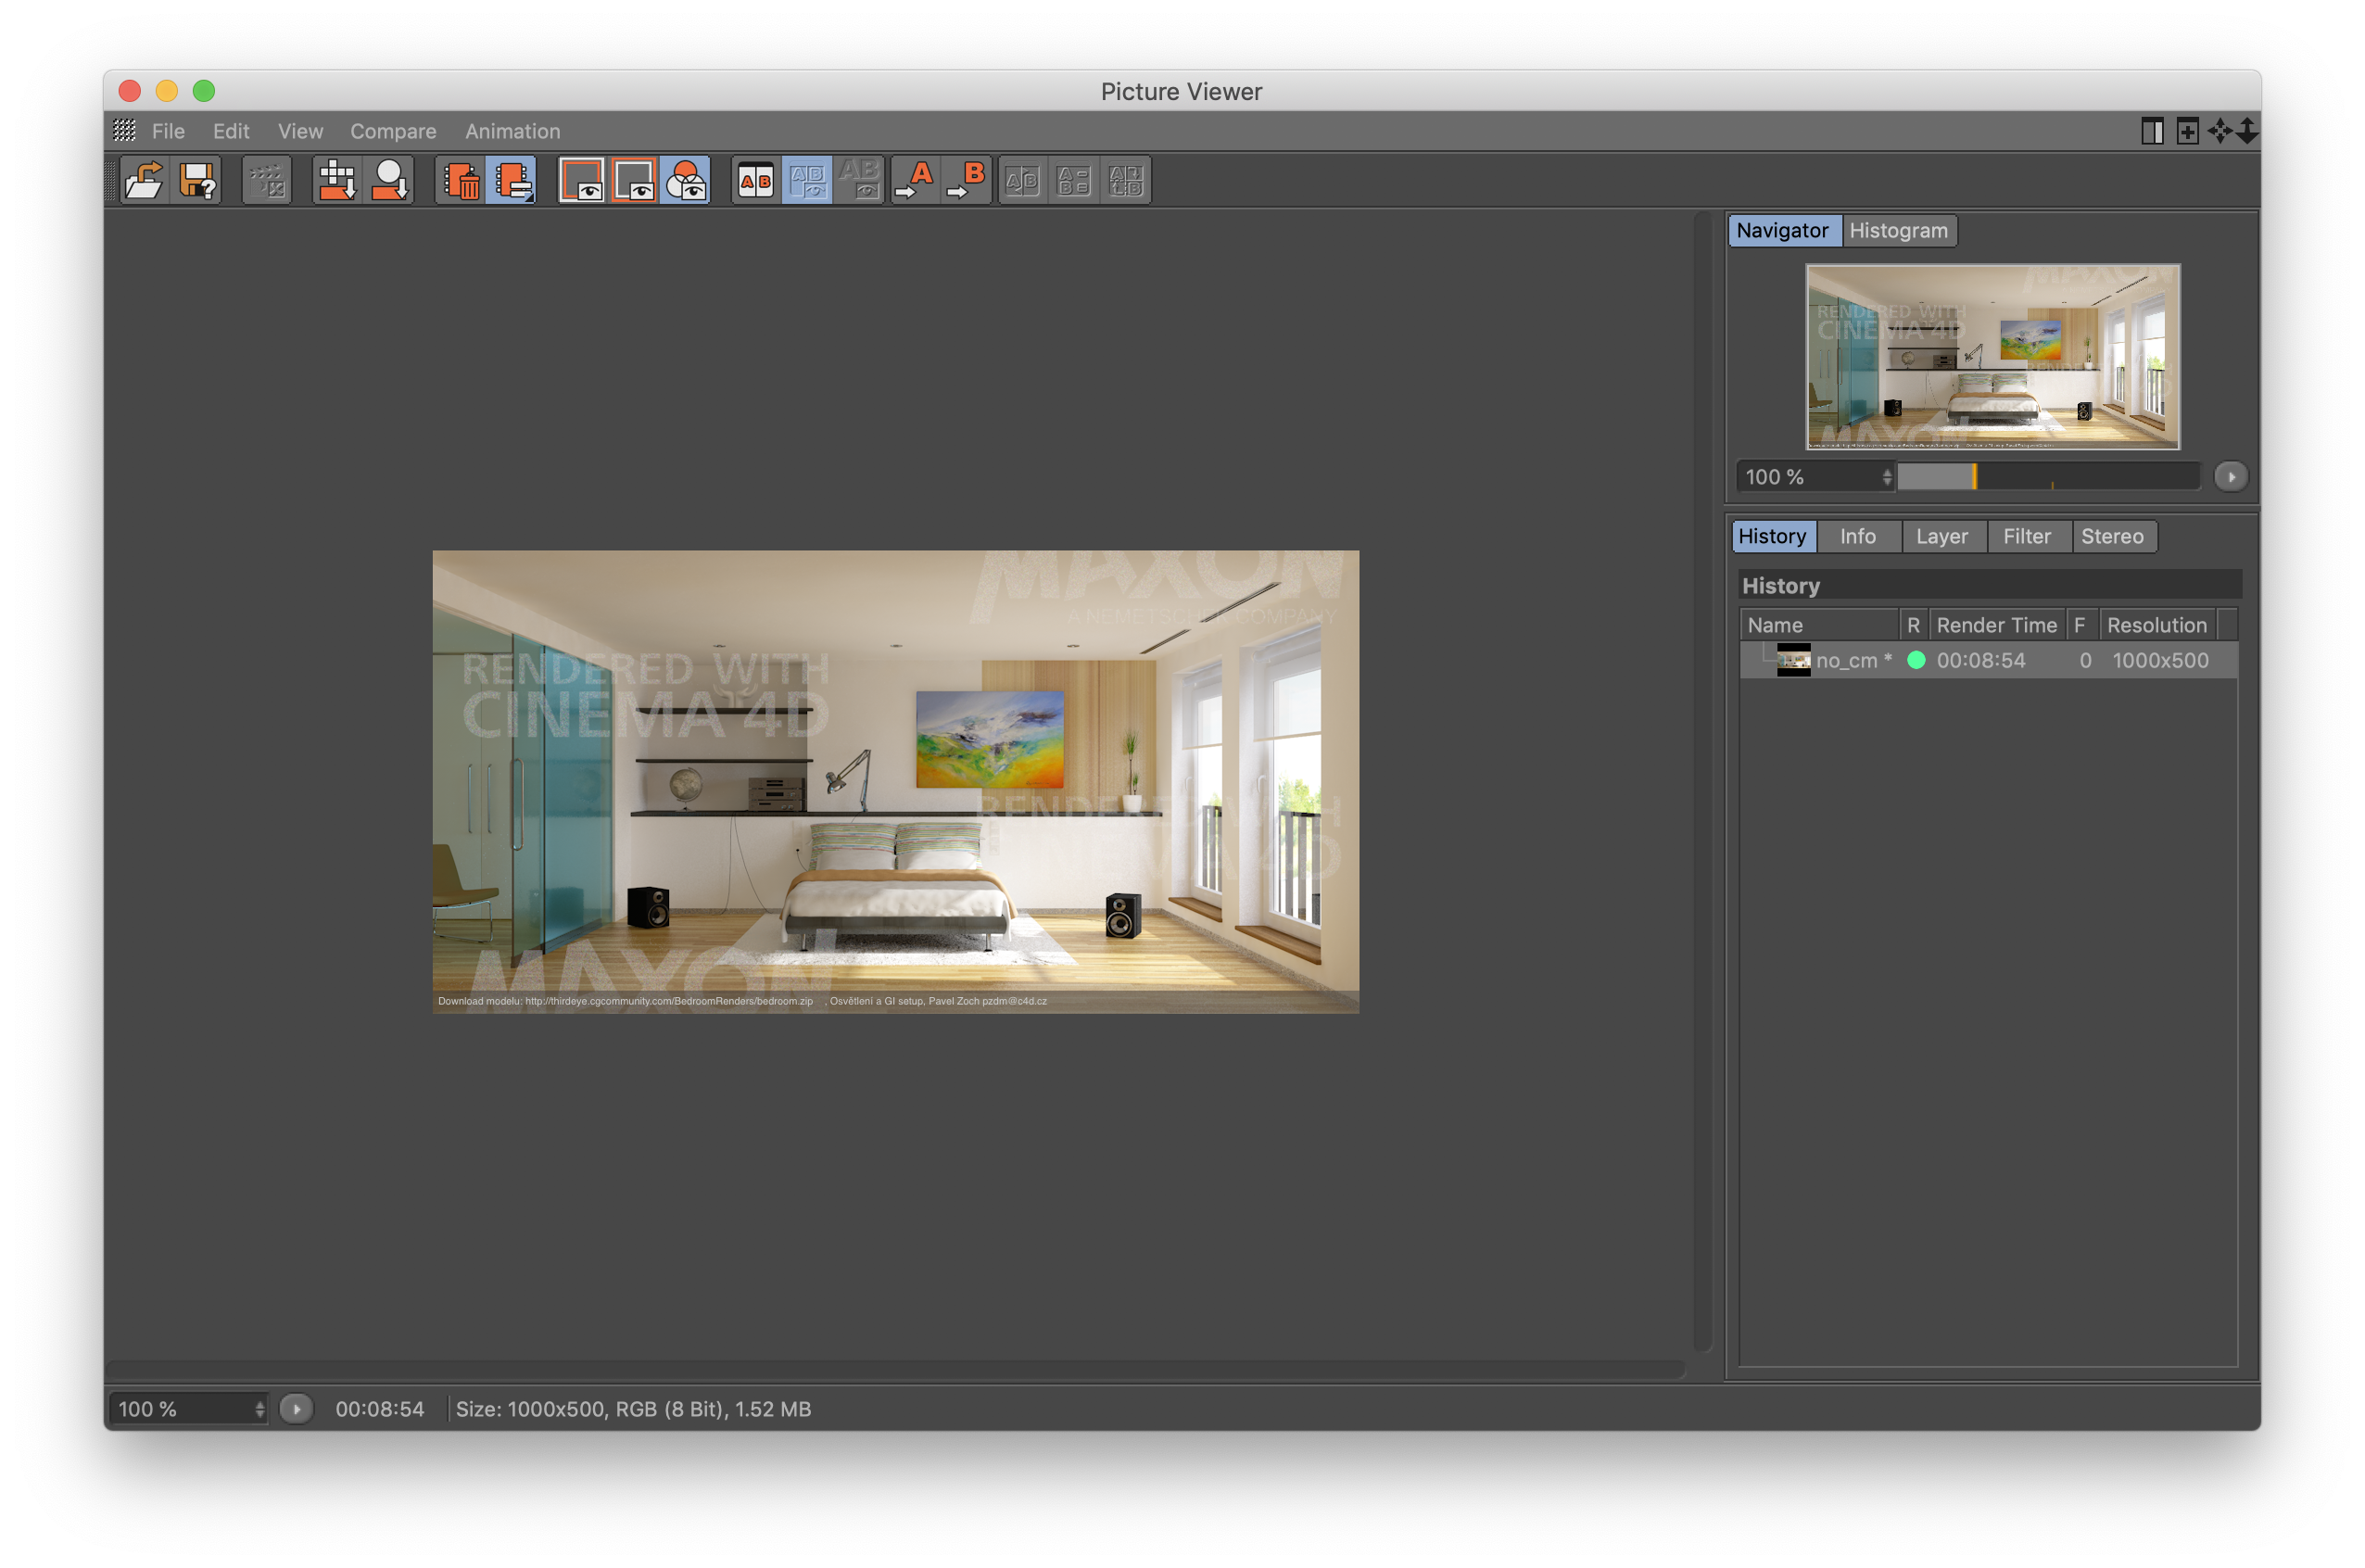
Task: Click the AB Compare icon
Action: (x=756, y=181)
